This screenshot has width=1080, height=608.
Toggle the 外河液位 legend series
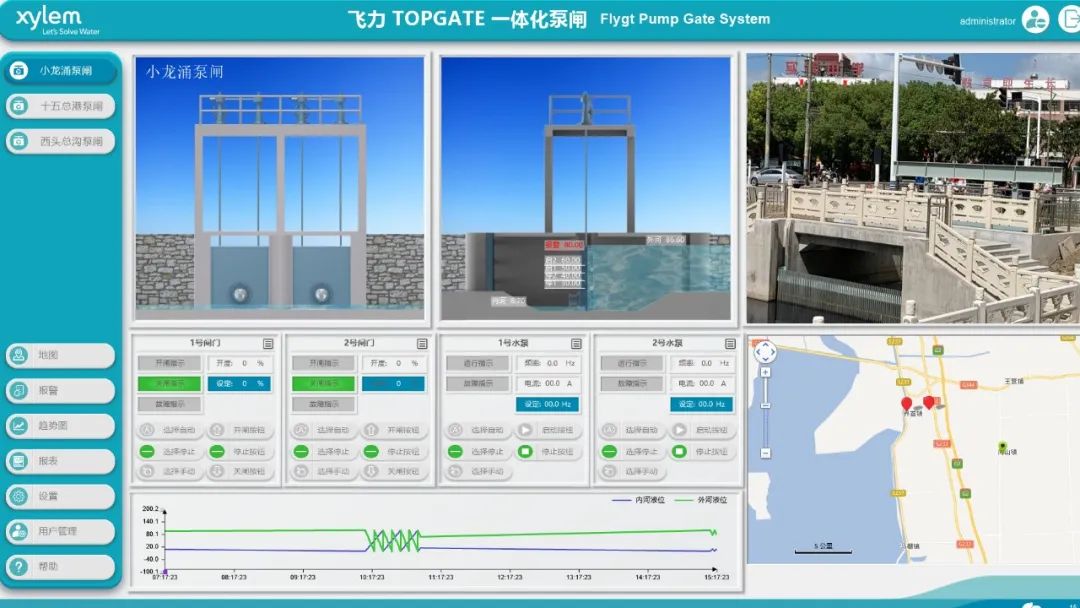pyautogui.click(x=701, y=500)
